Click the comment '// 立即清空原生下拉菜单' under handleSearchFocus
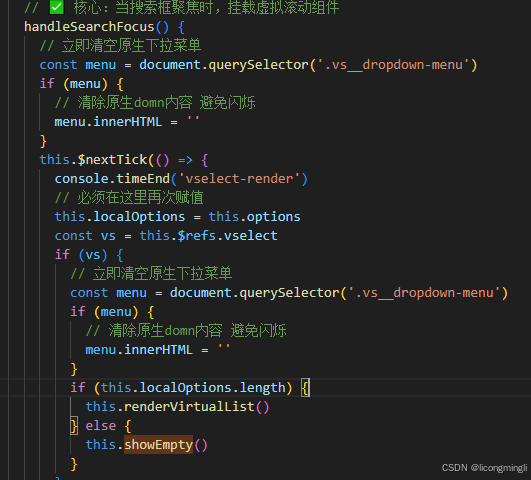 click(x=120, y=45)
